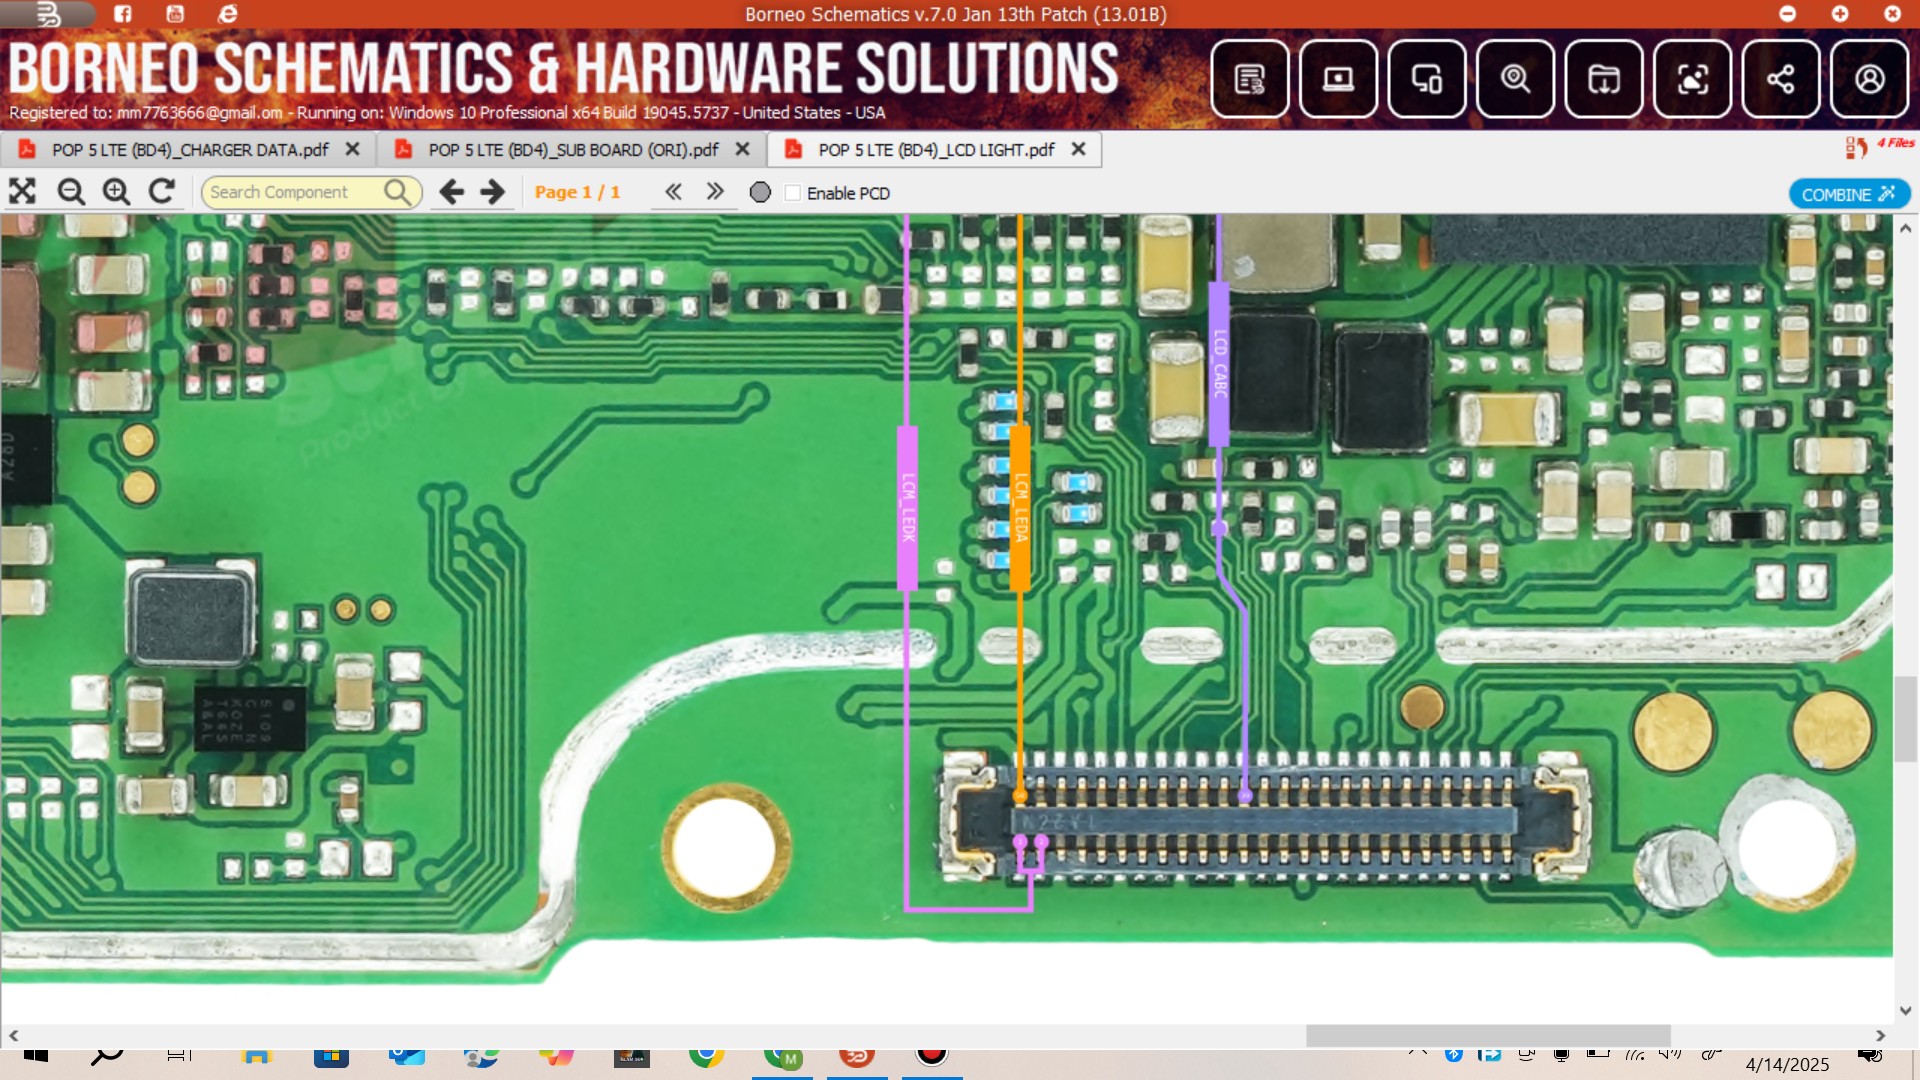The width and height of the screenshot is (1920, 1080).
Task: Click the gray circle toolbar indicator
Action: tap(760, 192)
